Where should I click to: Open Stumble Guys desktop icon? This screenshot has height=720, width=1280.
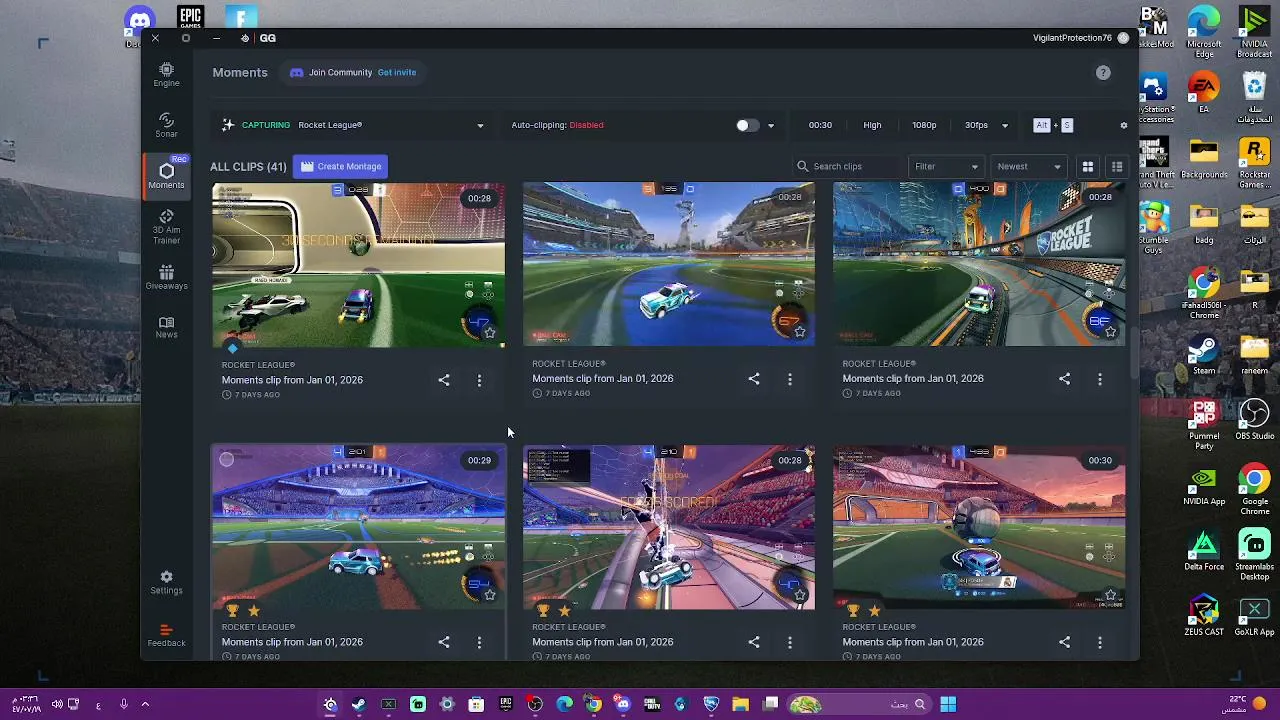pos(1153,226)
